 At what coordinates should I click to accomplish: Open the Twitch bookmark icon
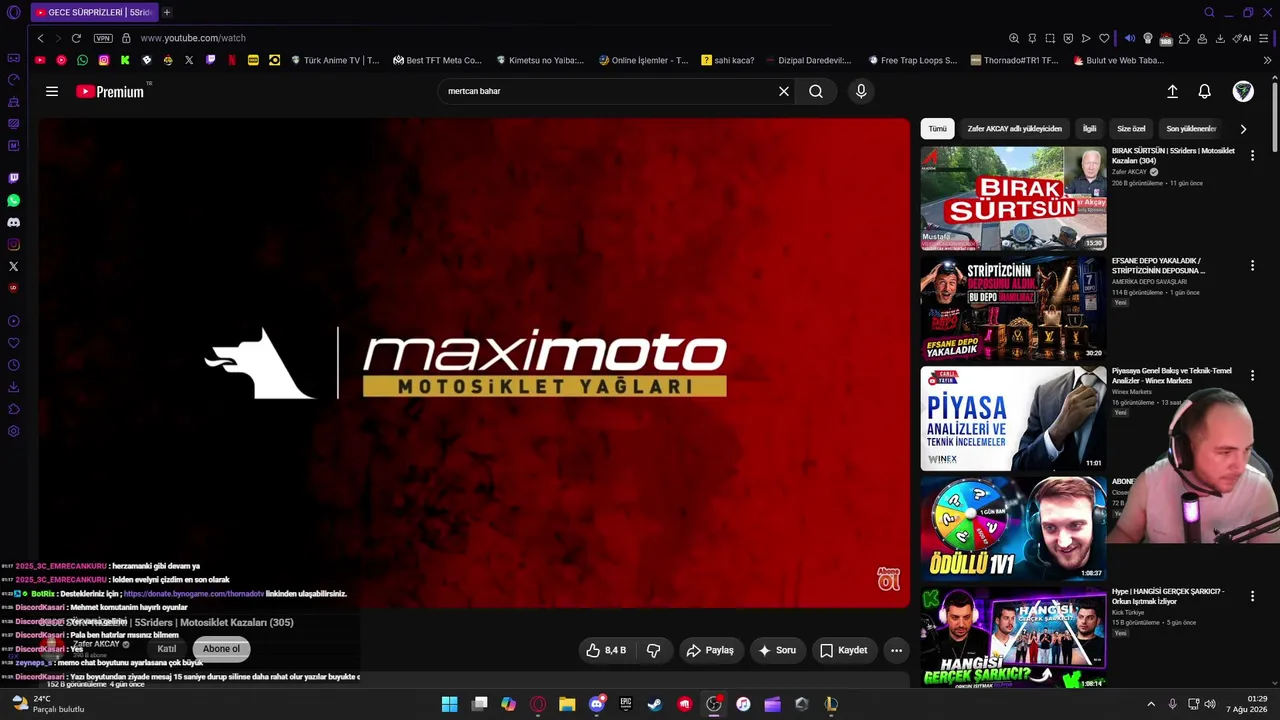(x=210, y=60)
